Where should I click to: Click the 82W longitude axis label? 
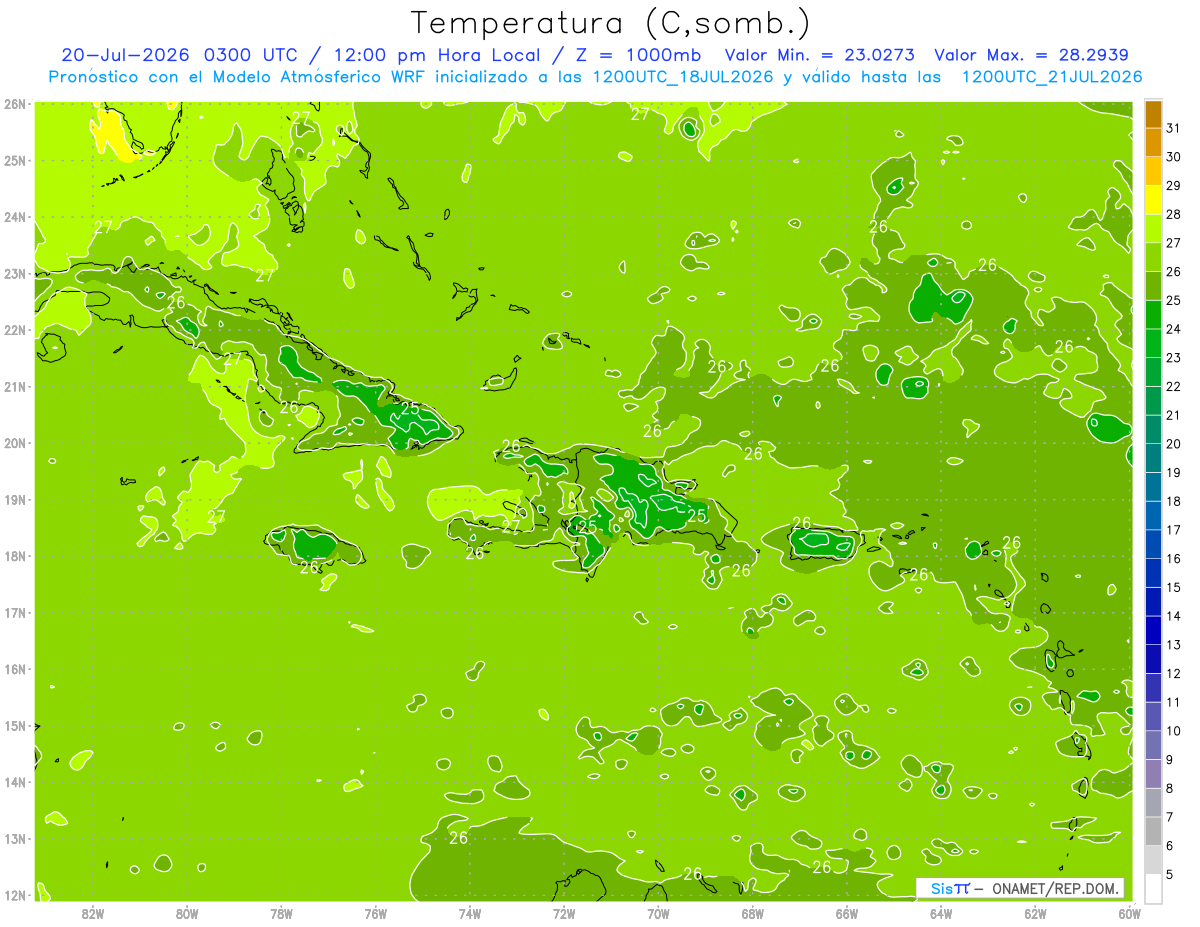[x=93, y=913]
